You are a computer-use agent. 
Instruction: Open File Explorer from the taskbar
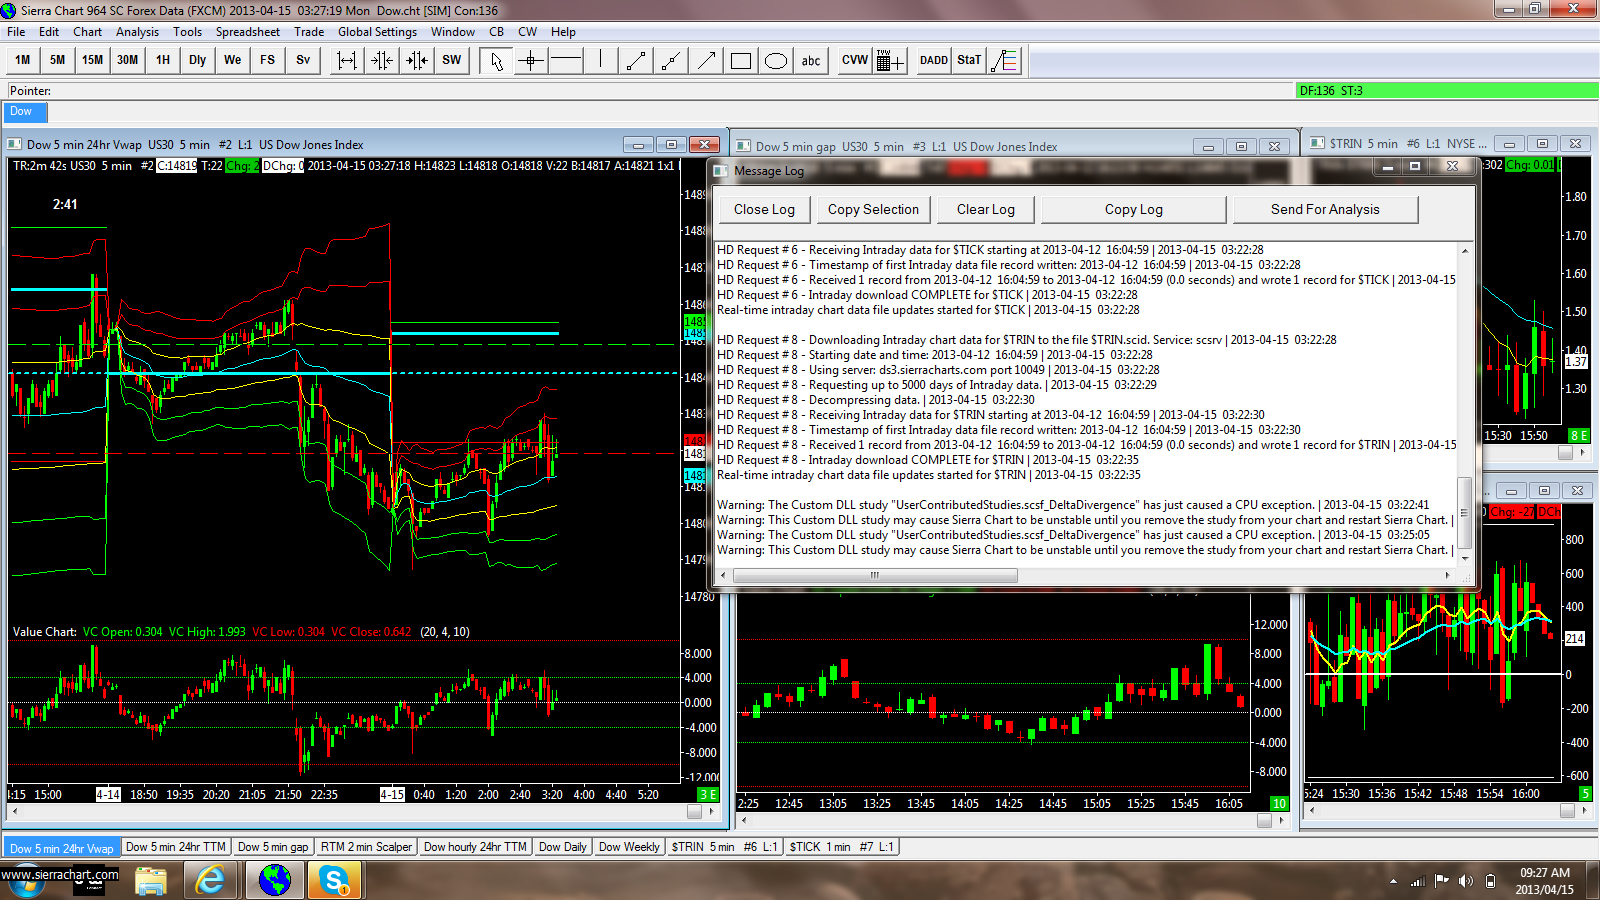click(150, 880)
